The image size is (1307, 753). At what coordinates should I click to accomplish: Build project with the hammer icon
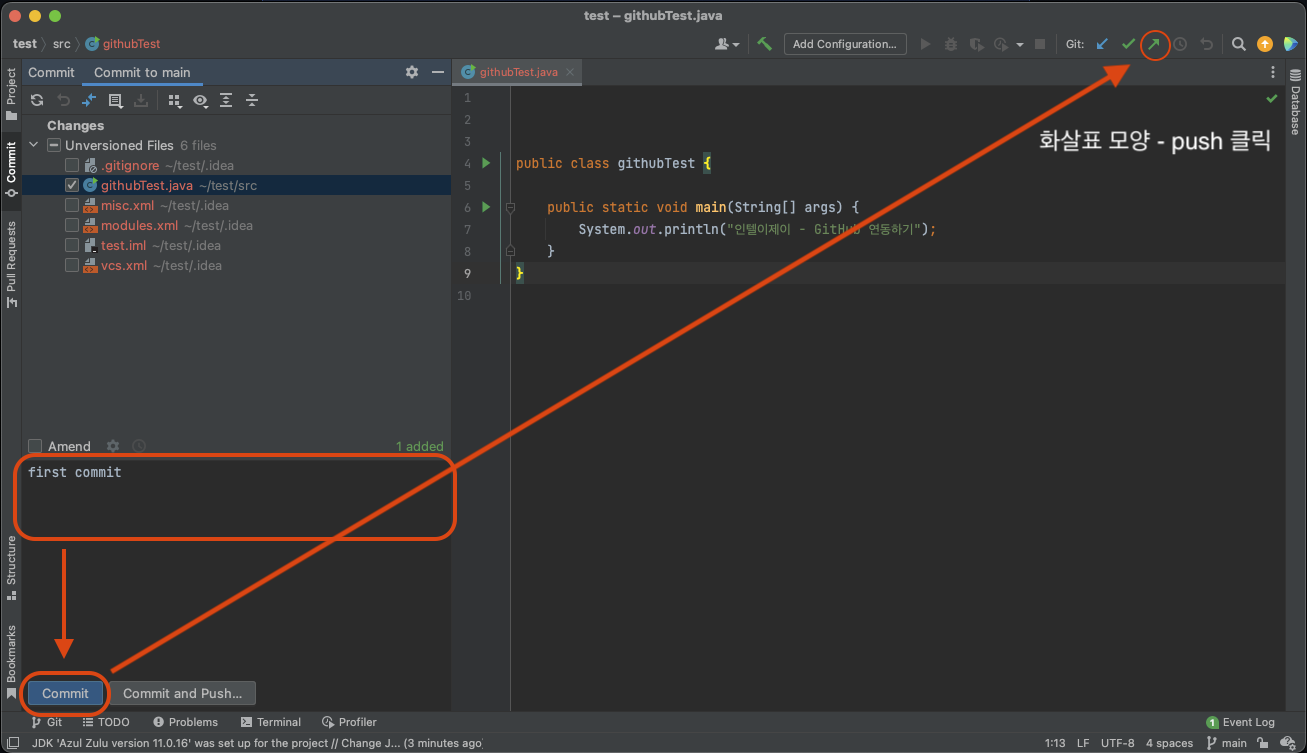pyautogui.click(x=765, y=44)
